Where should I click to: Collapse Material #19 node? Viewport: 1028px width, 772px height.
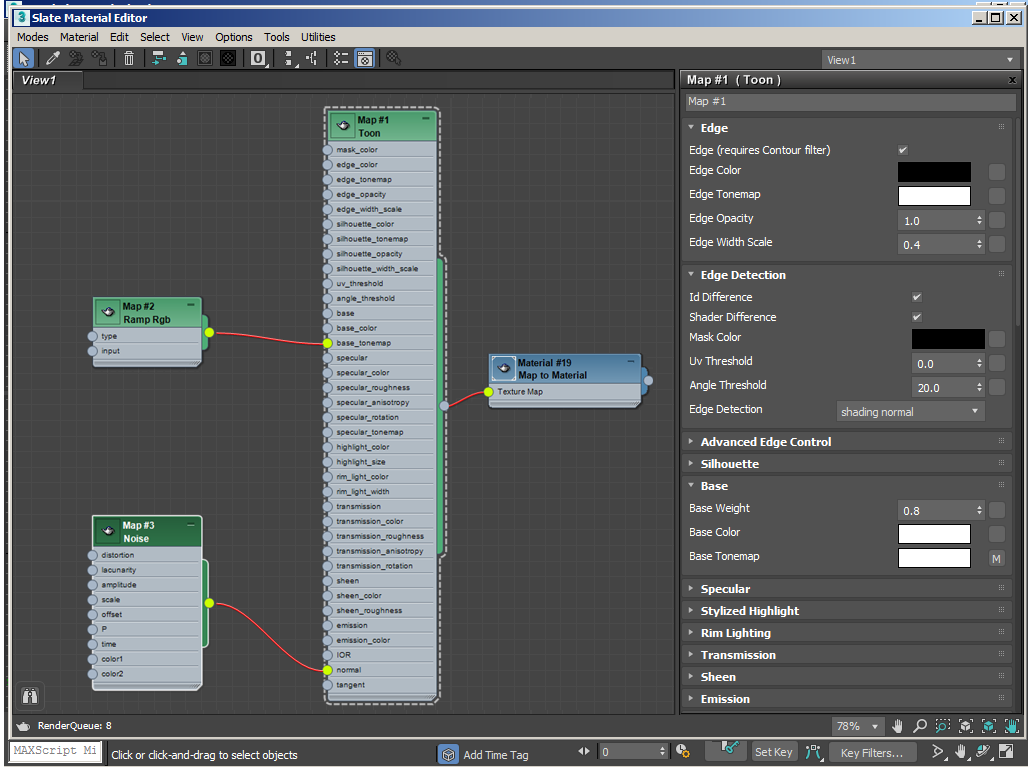coord(631,361)
